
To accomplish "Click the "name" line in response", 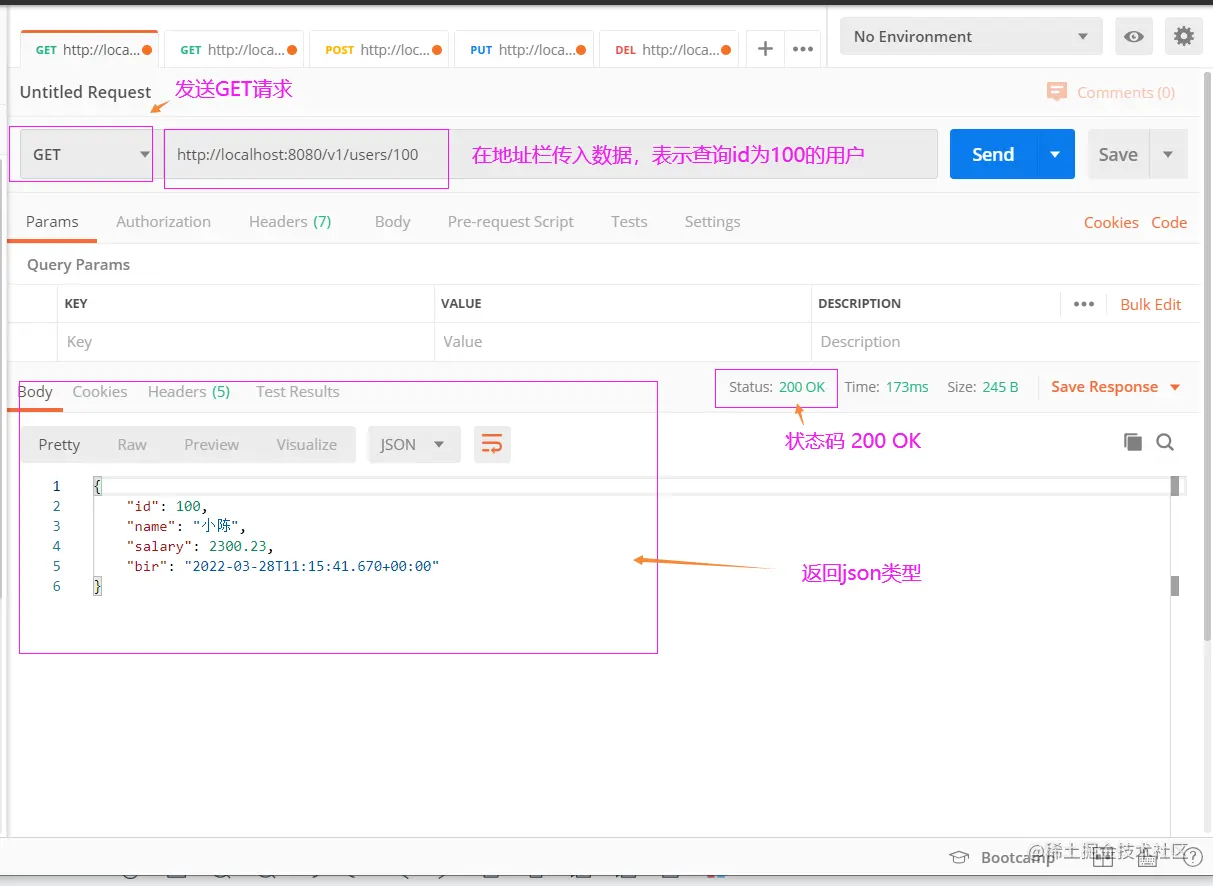I will (186, 526).
